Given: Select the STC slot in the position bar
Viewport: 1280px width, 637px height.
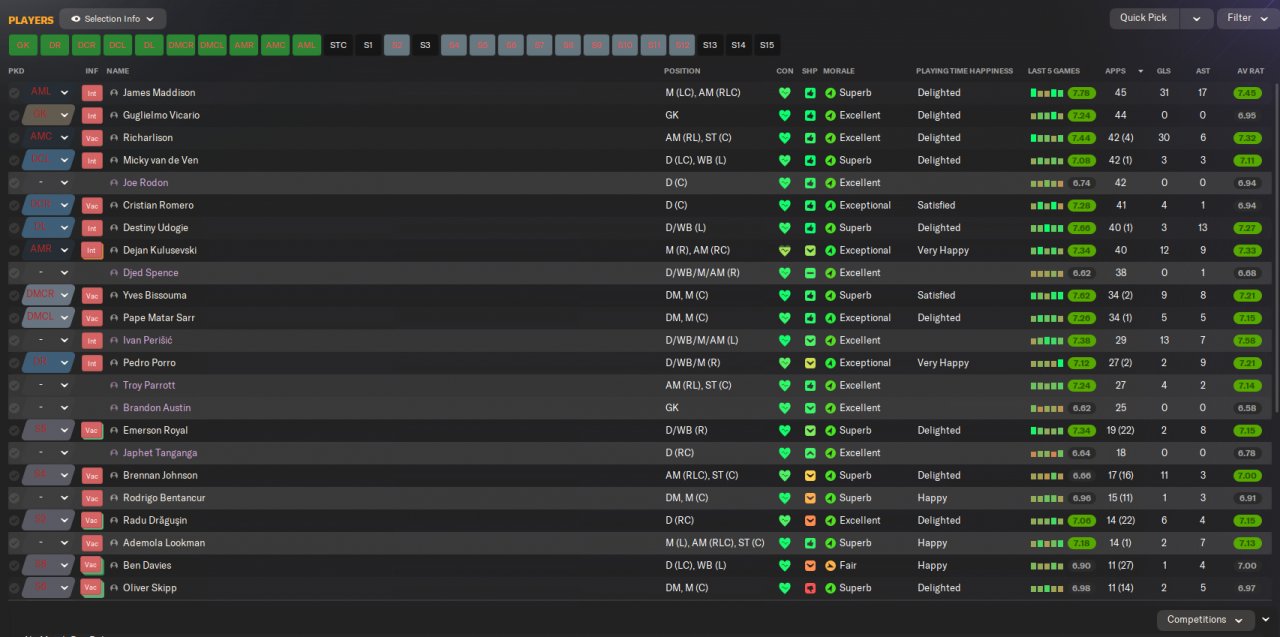Looking at the screenshot, I should point(338,45).
